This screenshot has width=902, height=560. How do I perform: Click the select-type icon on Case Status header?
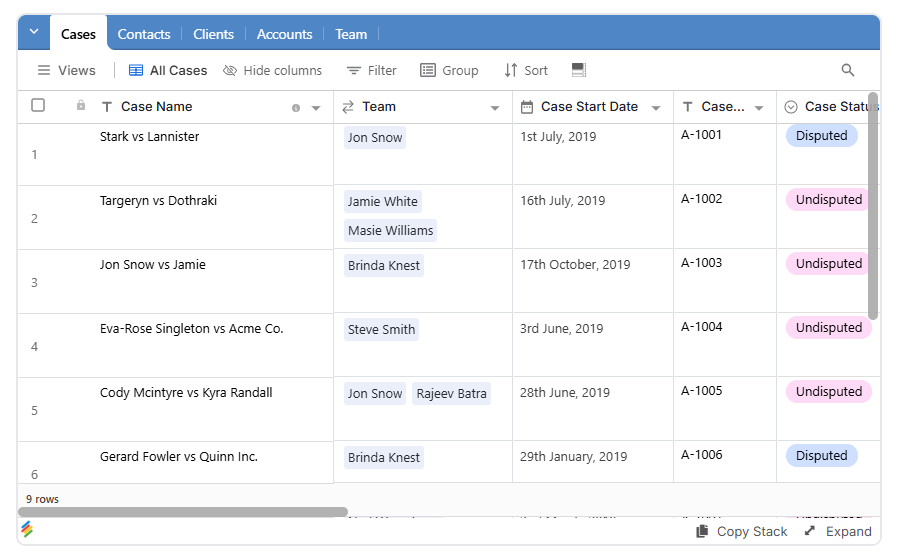pos(791,107)
